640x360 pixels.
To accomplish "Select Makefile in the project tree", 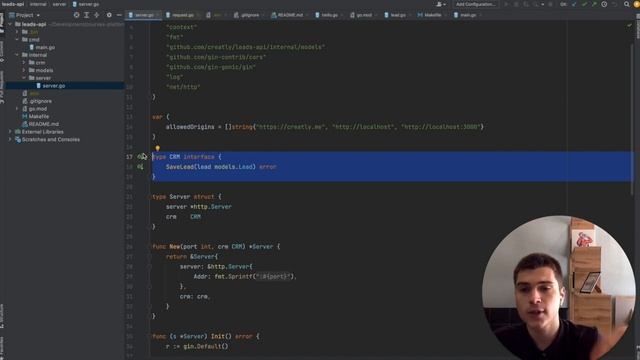I will pos(39,116).
